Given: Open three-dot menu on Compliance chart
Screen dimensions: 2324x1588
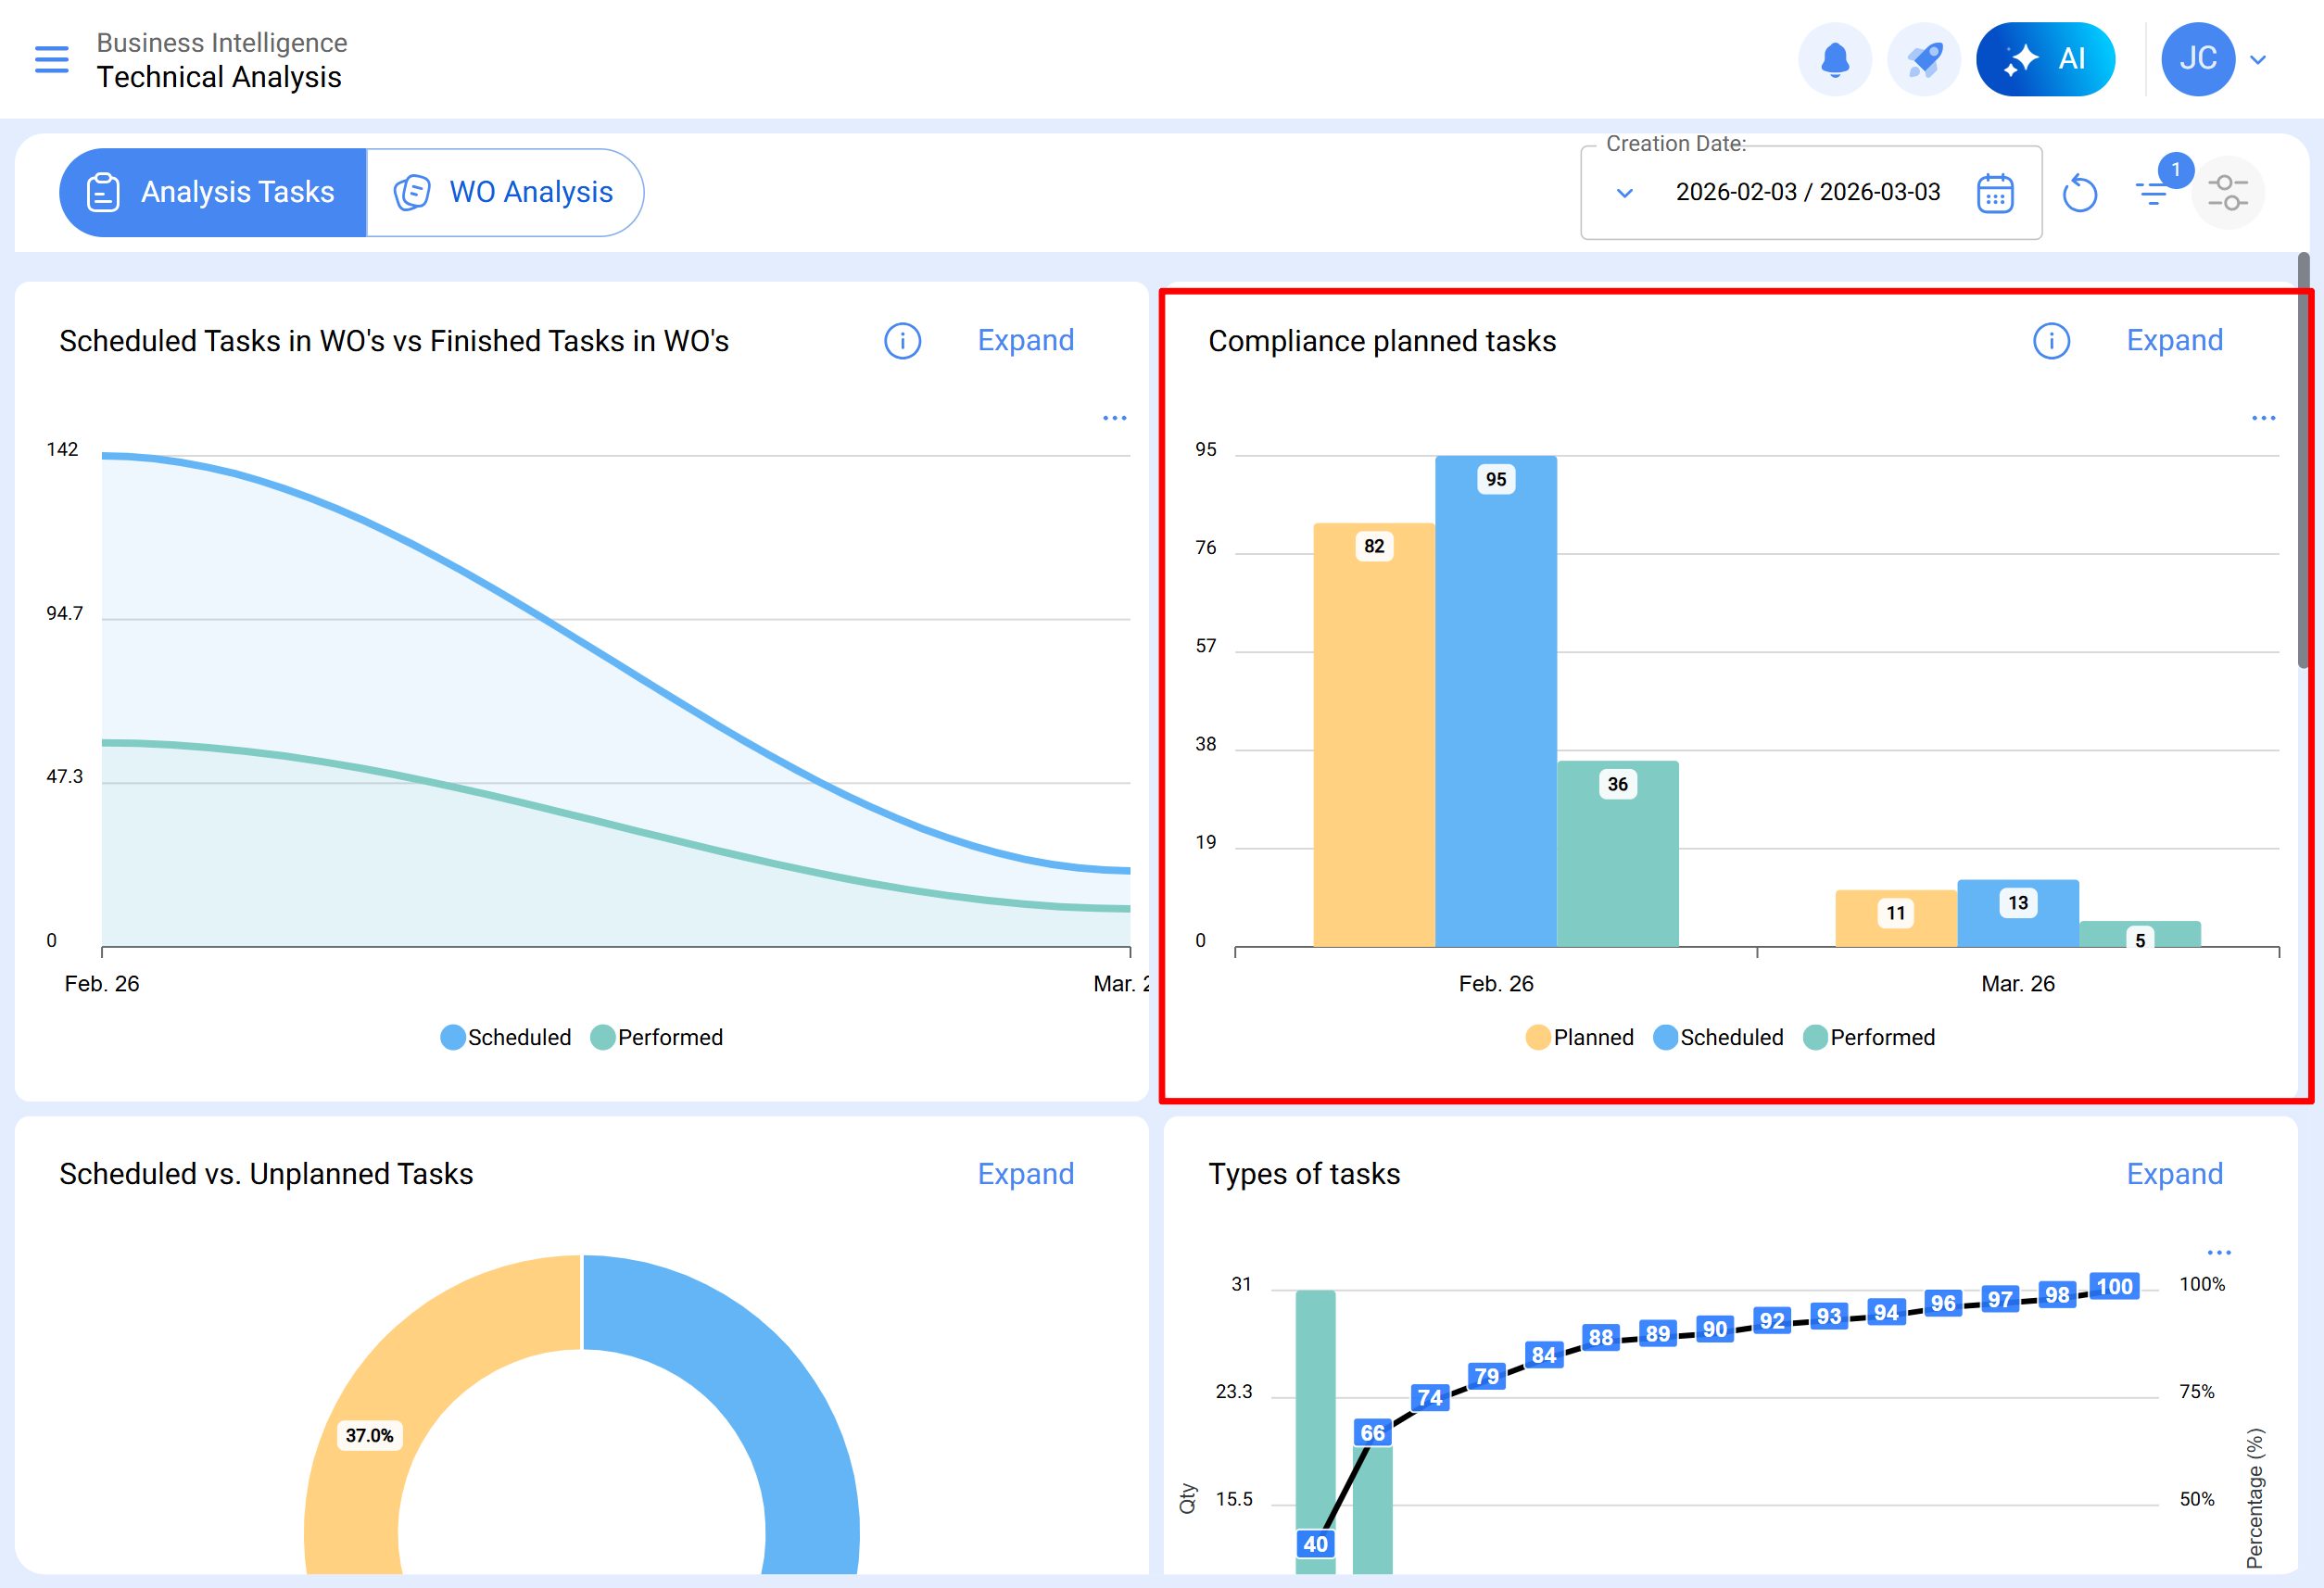Looking at the screenshot, I should click(x=2262, y=418).
